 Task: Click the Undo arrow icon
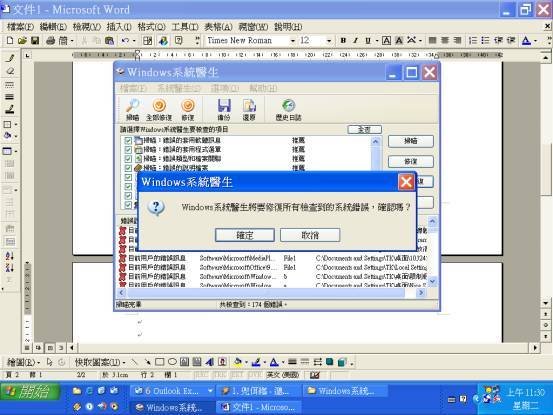click(125, 41)
